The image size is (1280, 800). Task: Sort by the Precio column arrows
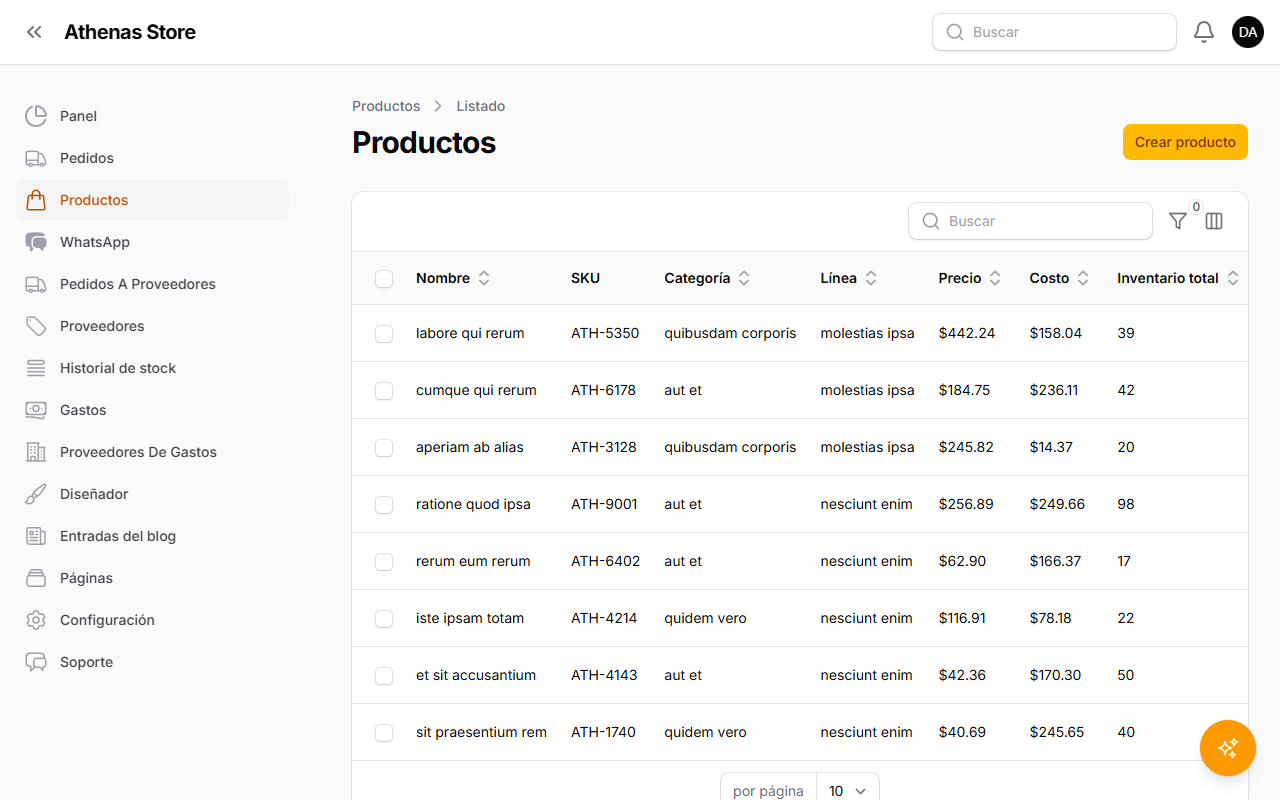(x=995, y=279)
